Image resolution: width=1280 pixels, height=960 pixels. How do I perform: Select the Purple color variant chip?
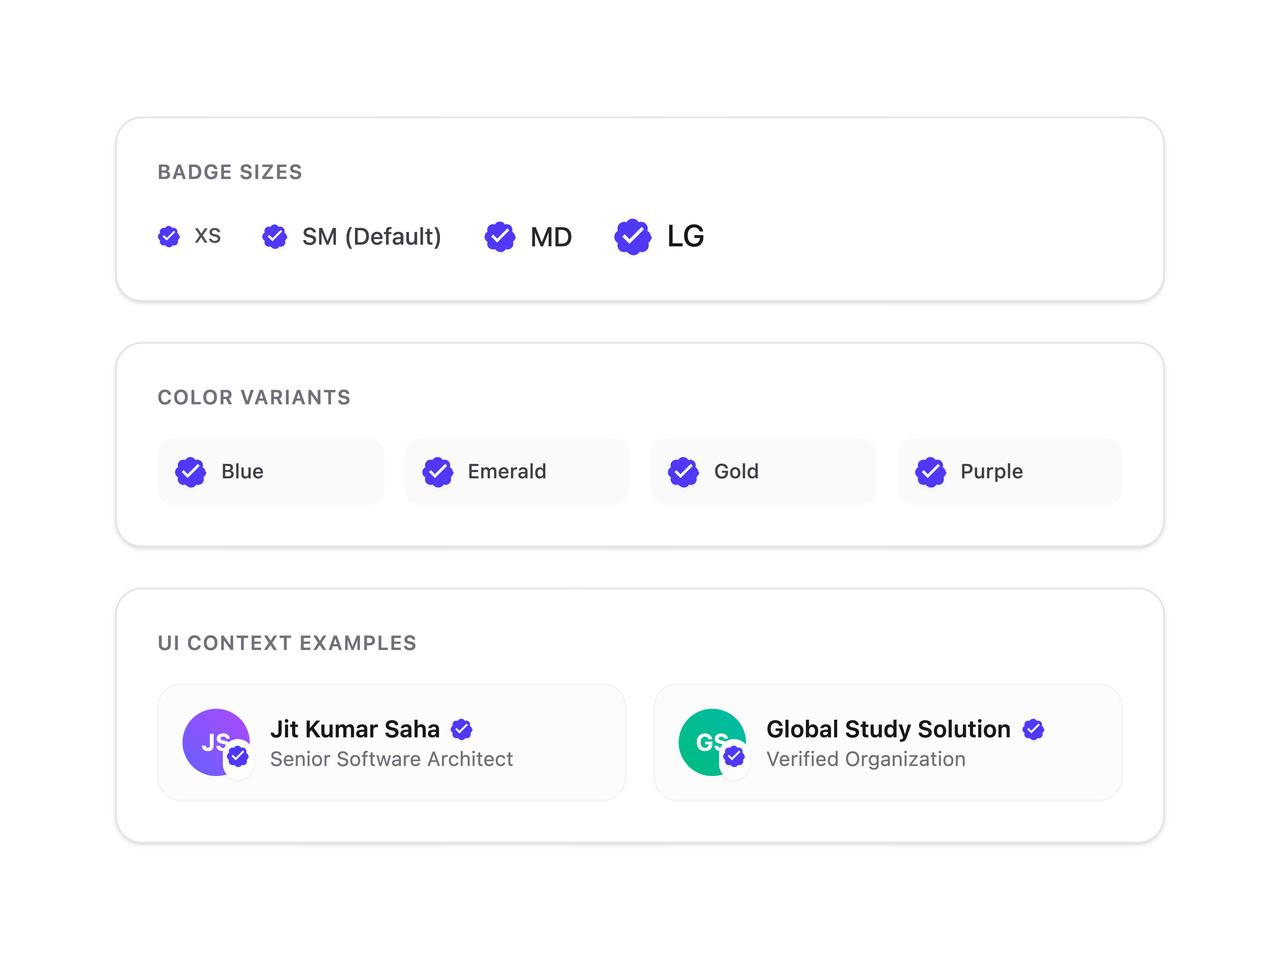(x=1010, y=472)
